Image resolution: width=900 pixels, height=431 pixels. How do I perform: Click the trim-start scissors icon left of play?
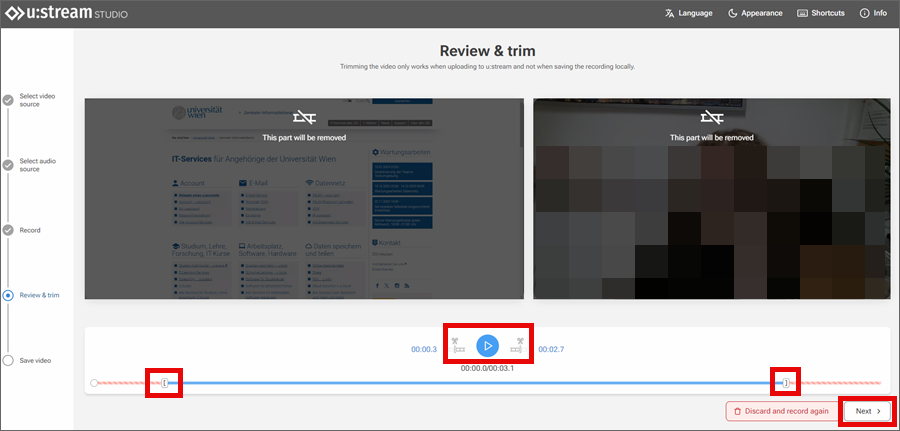pyautogui.click(x=456, y=346)
